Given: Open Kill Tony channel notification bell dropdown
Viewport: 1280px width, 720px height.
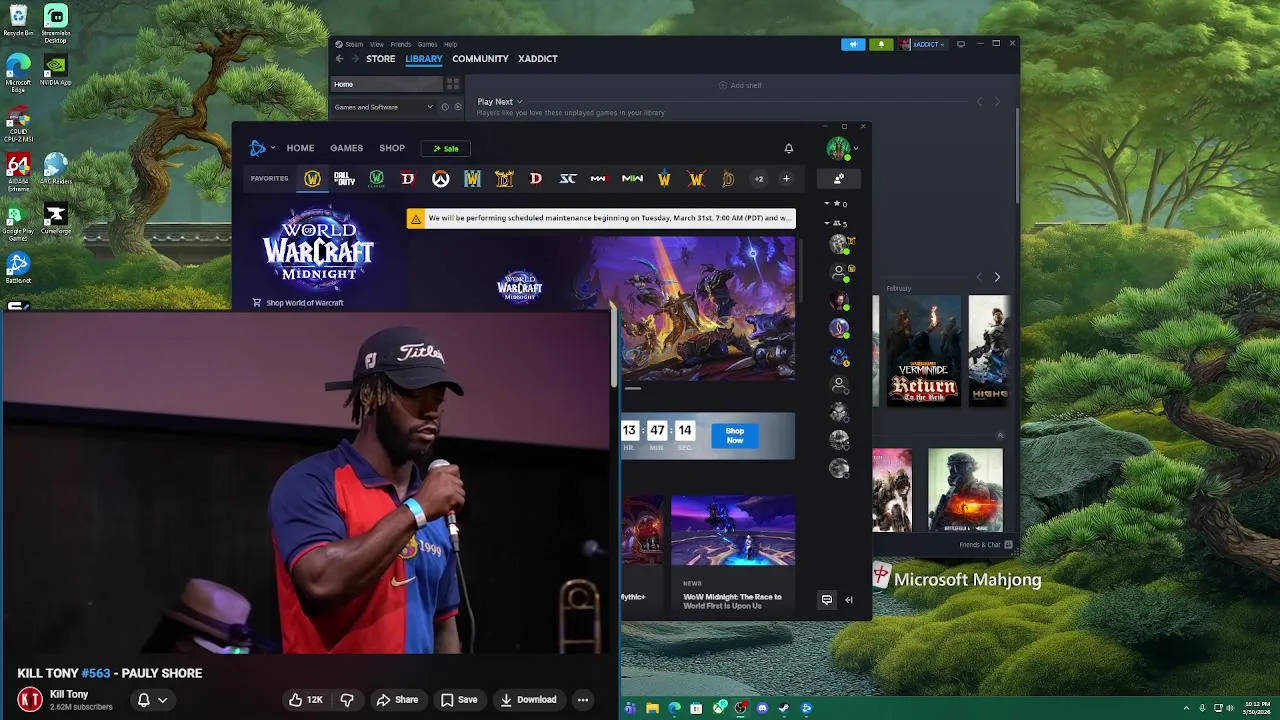Looking at the screenshot, I should (152, 700).
